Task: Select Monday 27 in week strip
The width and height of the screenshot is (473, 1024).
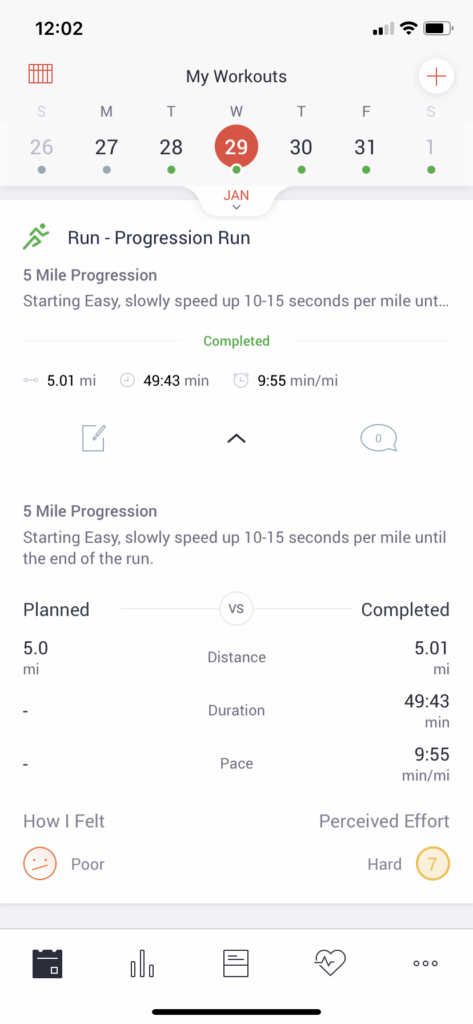Action: (x=106, y=147)
